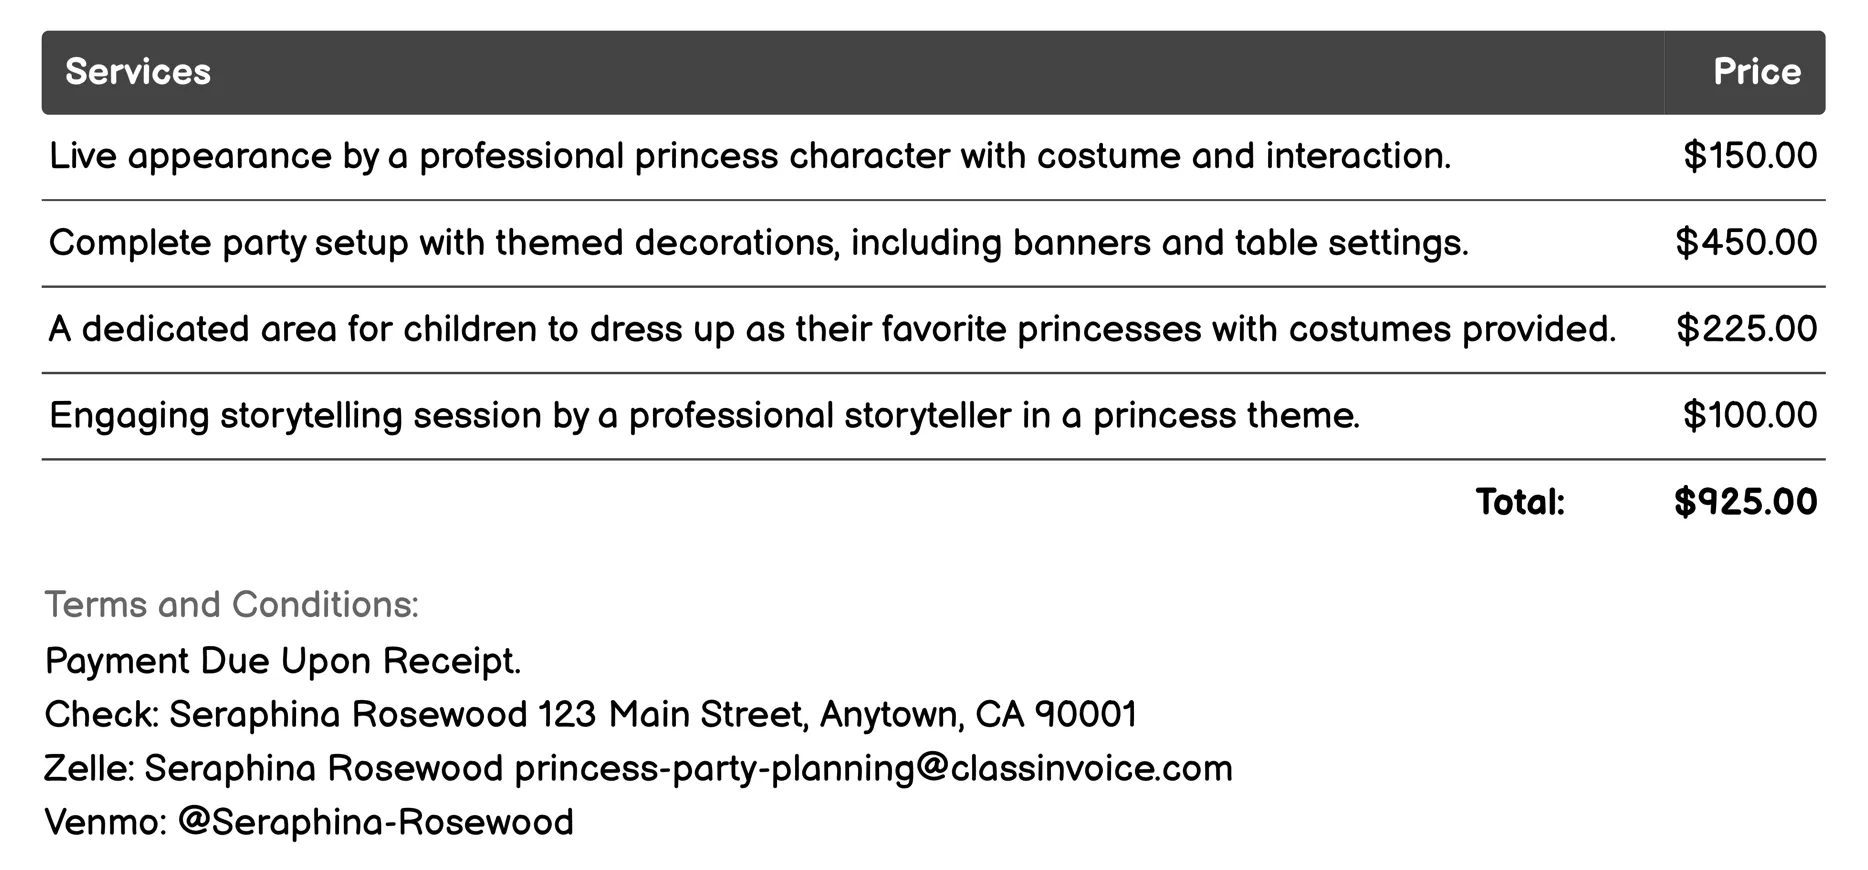
Task: Click the $100.00 price amount
Action: pyautogui.click(x=1749, y=415)
